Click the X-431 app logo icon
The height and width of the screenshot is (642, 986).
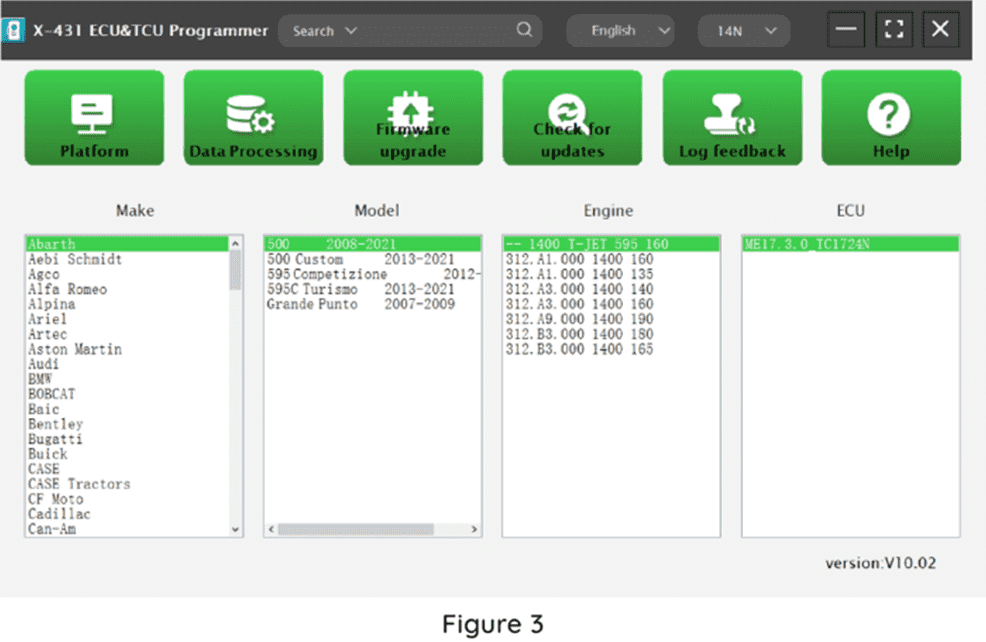[13, 30]
